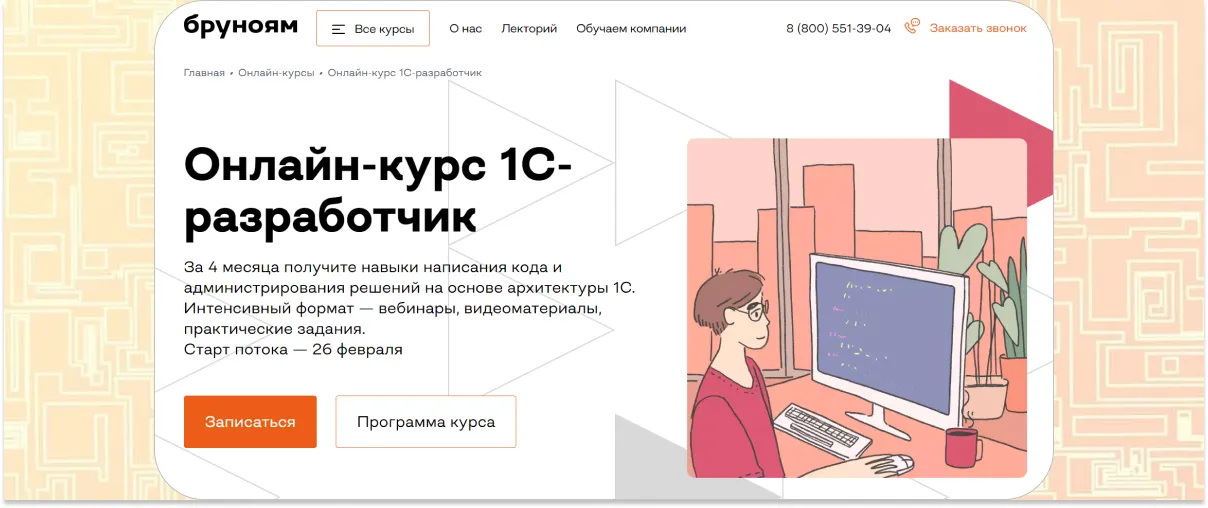Click the Онлайн-курс 1С-разработчик main heading
Image resolution: width=1208 pixels, height=508 pixels.
point(378,190)
